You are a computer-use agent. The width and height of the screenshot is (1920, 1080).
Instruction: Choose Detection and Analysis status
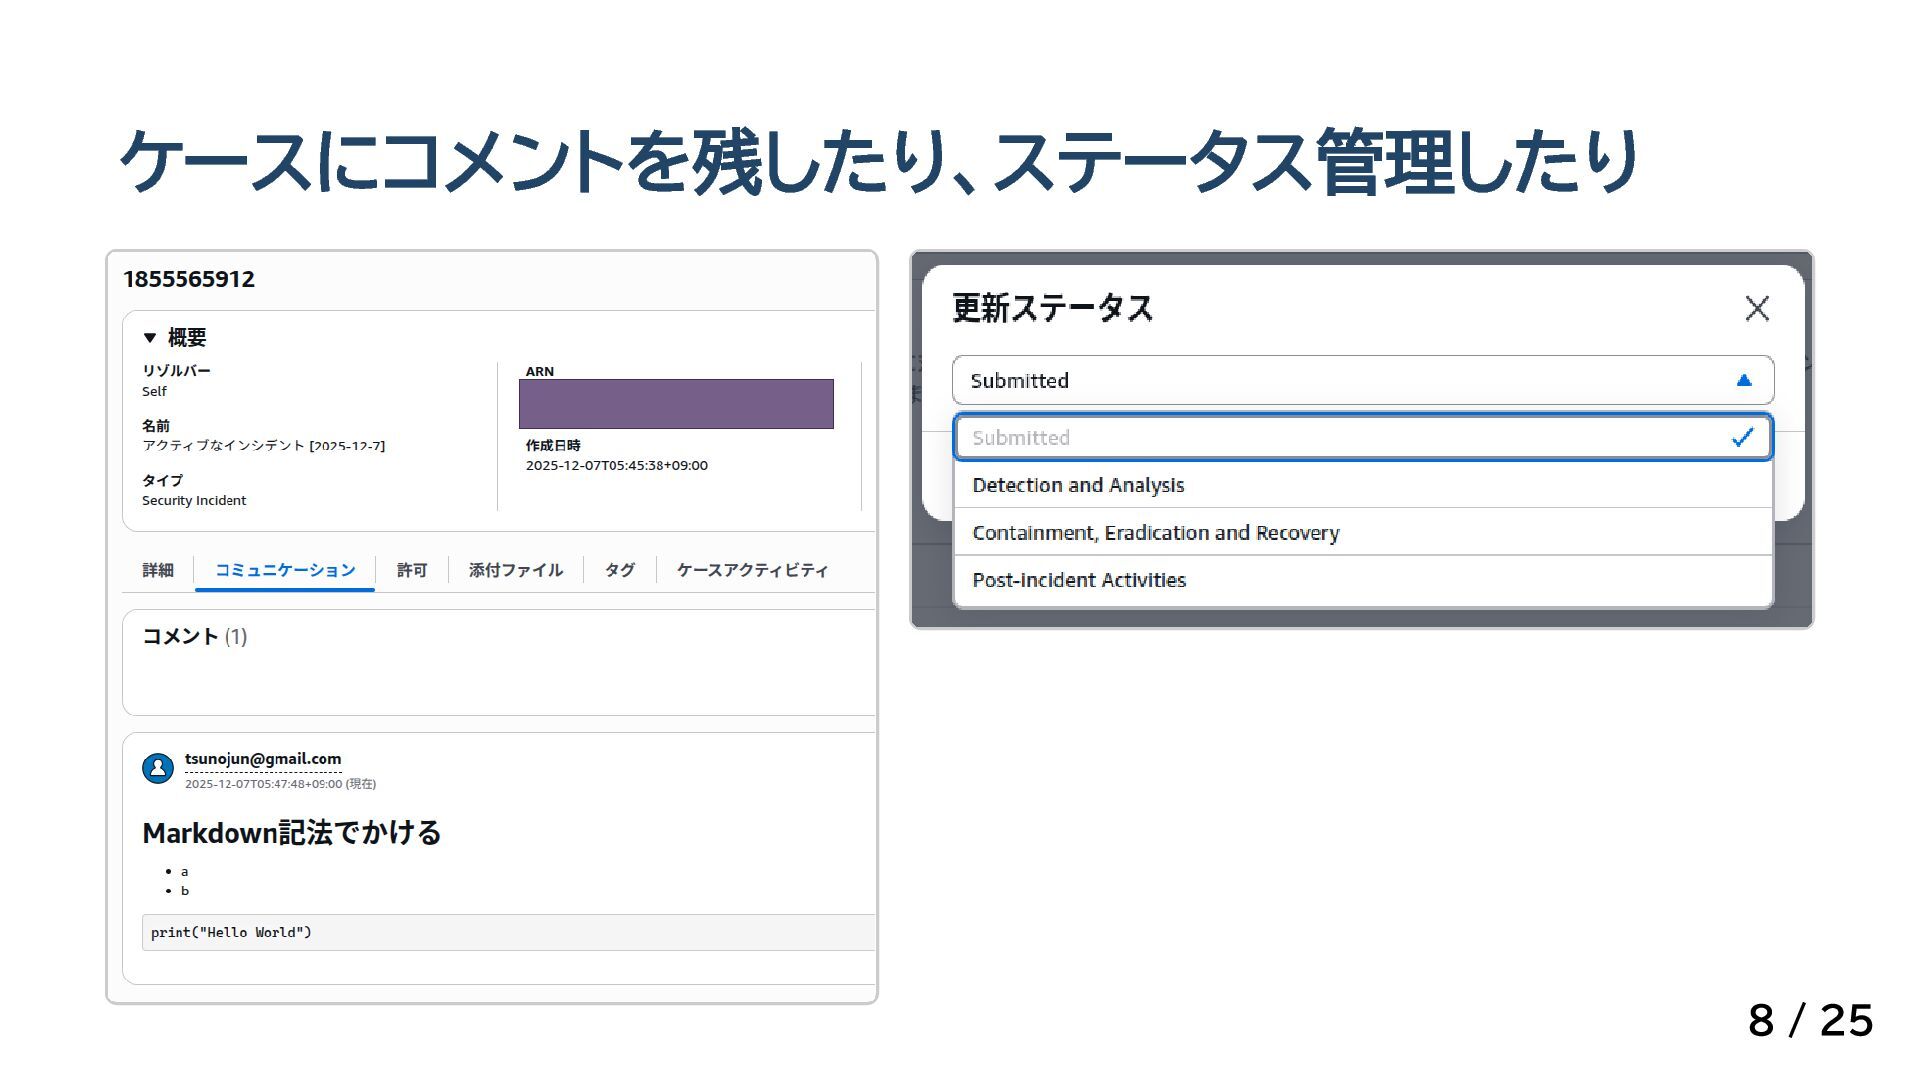coord(1078,485)
